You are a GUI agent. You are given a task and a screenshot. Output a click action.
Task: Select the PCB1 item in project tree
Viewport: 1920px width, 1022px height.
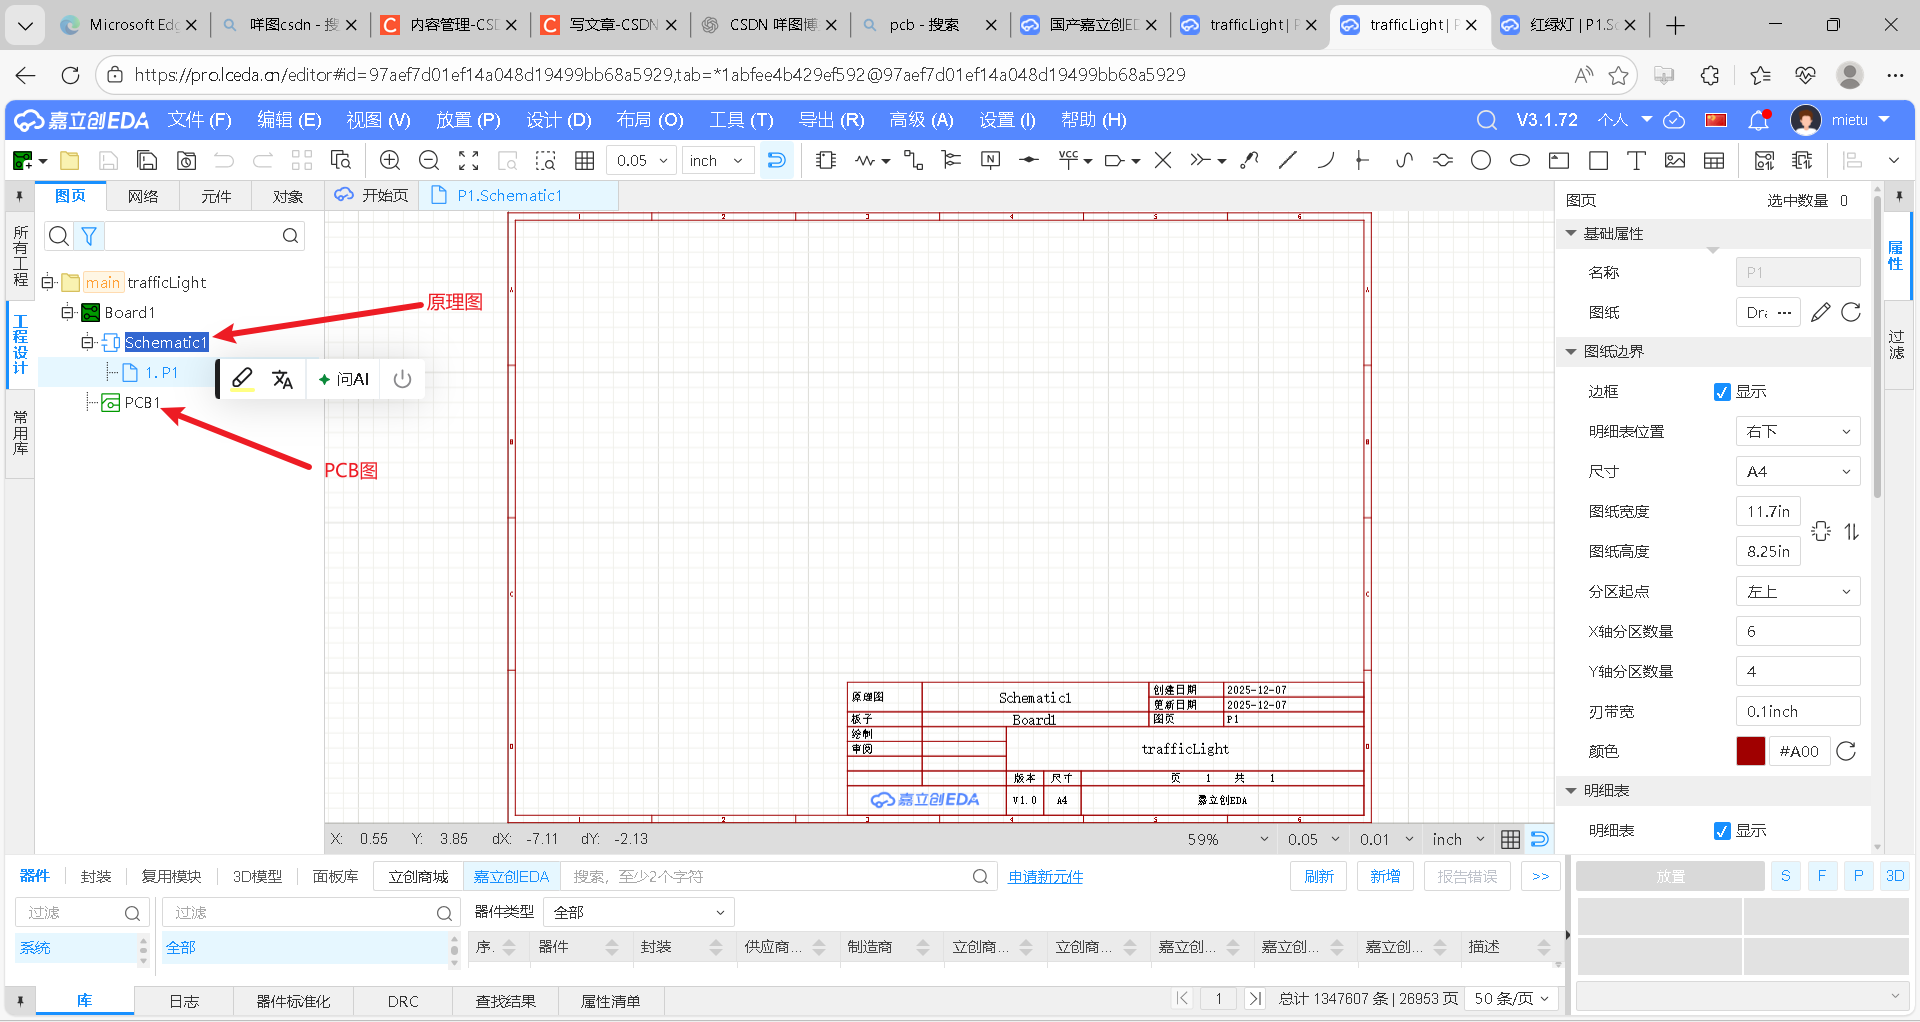click(x=141, y=402)
